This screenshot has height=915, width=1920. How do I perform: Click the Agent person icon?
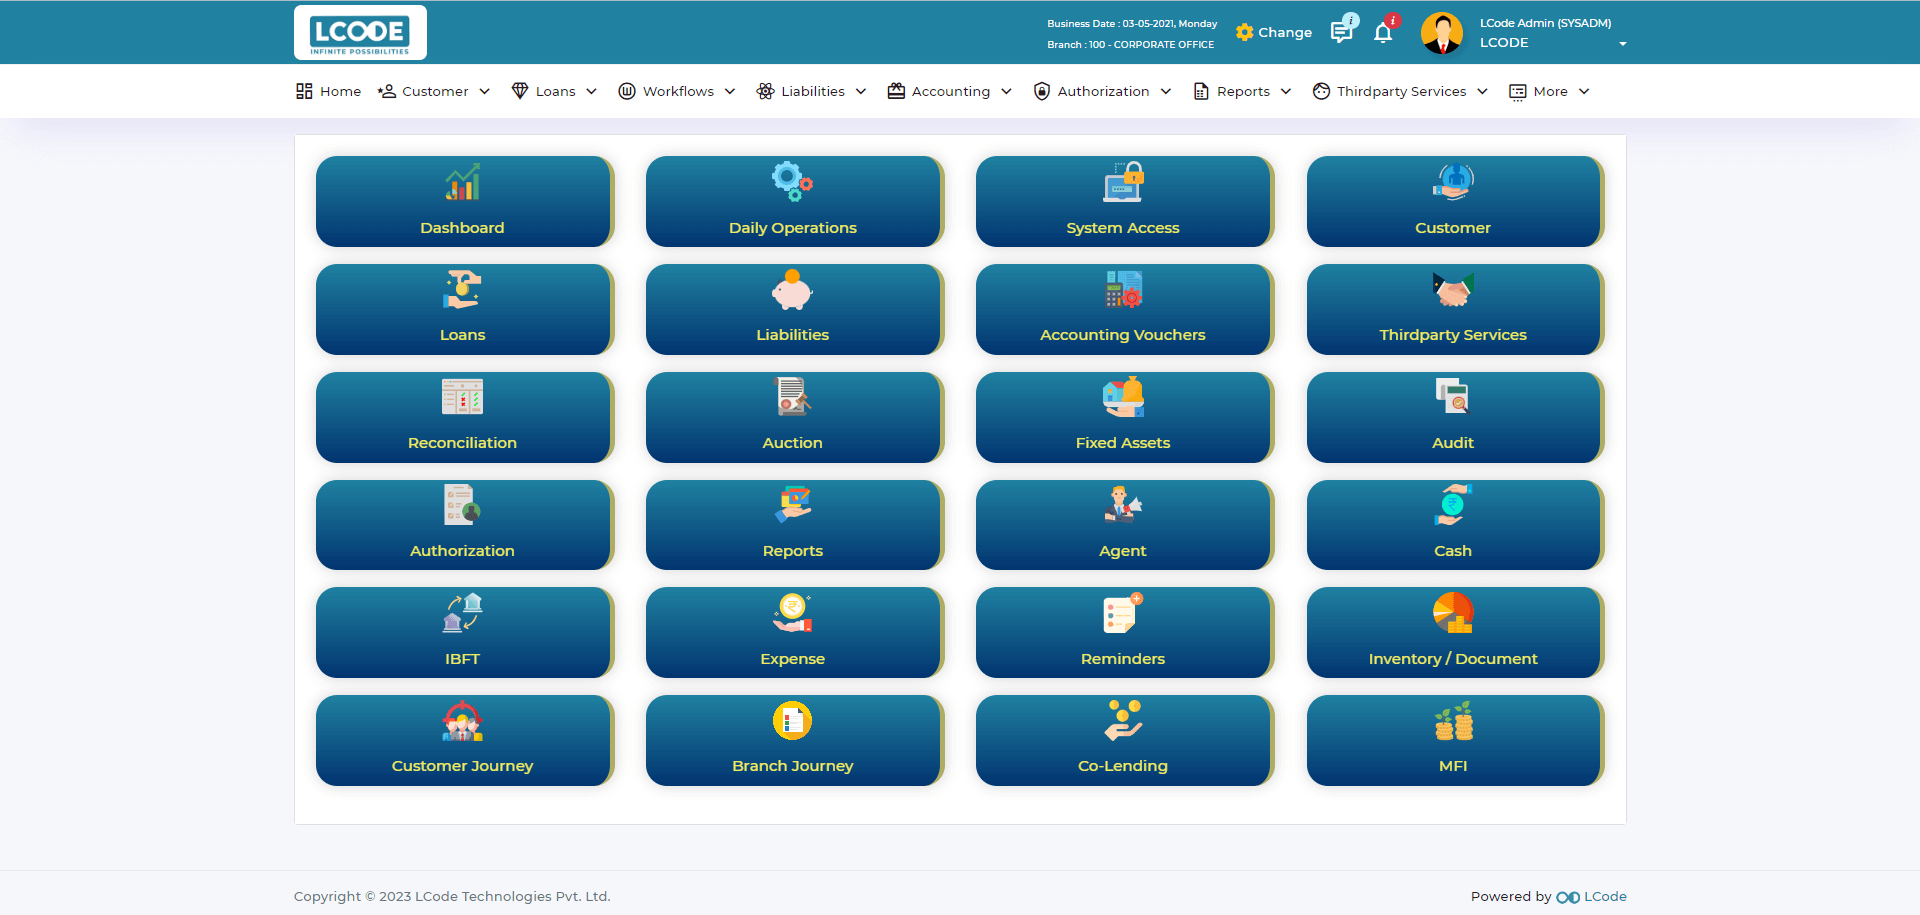pyautogui.click(x=1123, y=504)
